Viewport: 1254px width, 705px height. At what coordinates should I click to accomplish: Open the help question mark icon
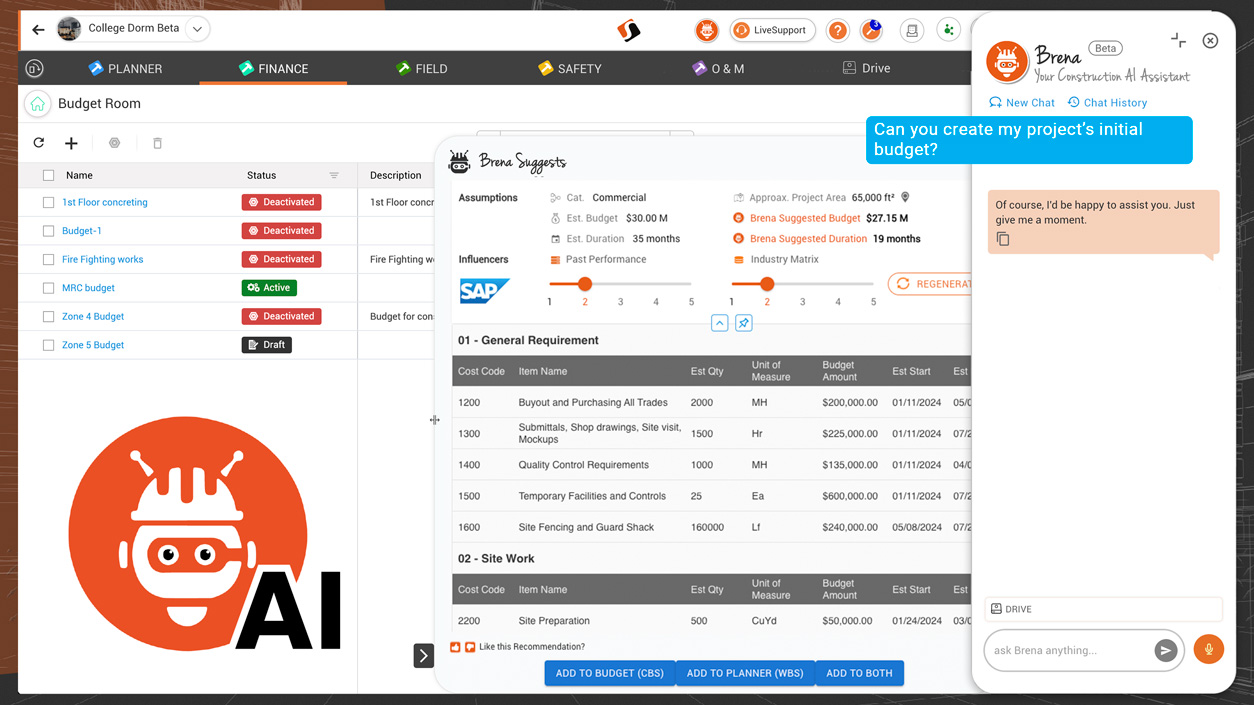tap(838, 30)
